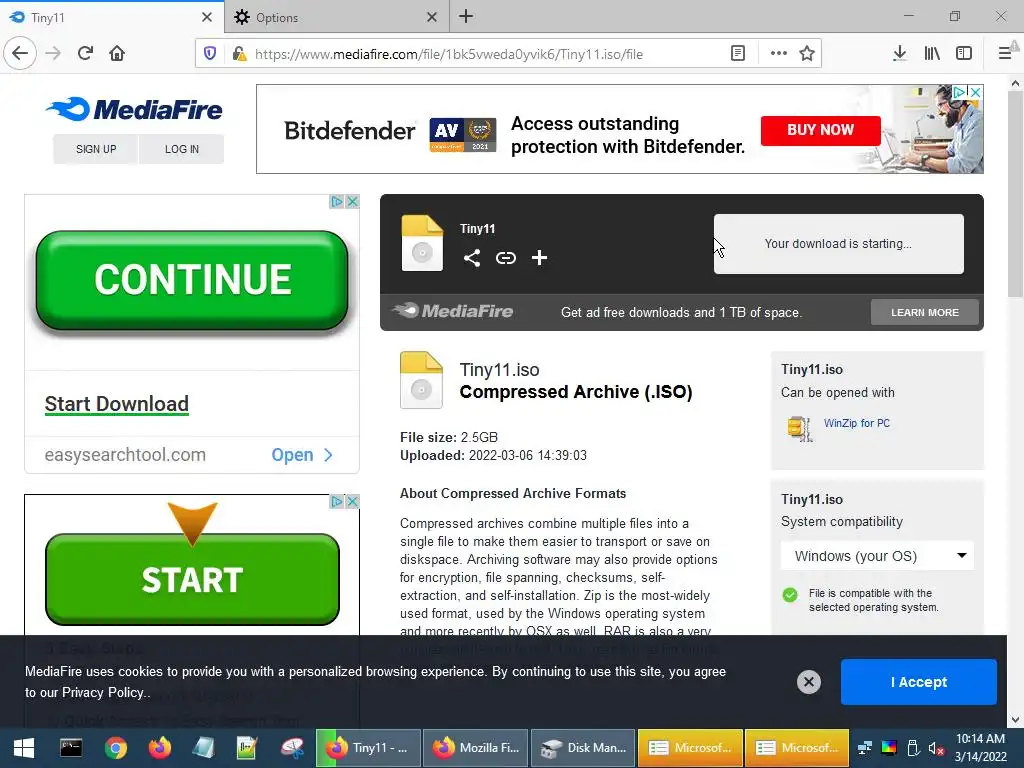1024x768 pixels.
Task: Open a new browser tab
Action: 466,16
